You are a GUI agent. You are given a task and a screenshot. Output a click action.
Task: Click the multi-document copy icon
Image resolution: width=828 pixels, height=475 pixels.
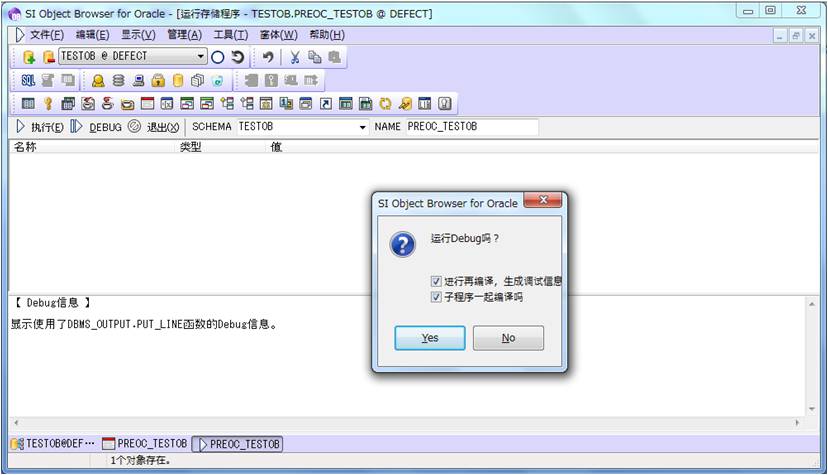pos(197,80)
